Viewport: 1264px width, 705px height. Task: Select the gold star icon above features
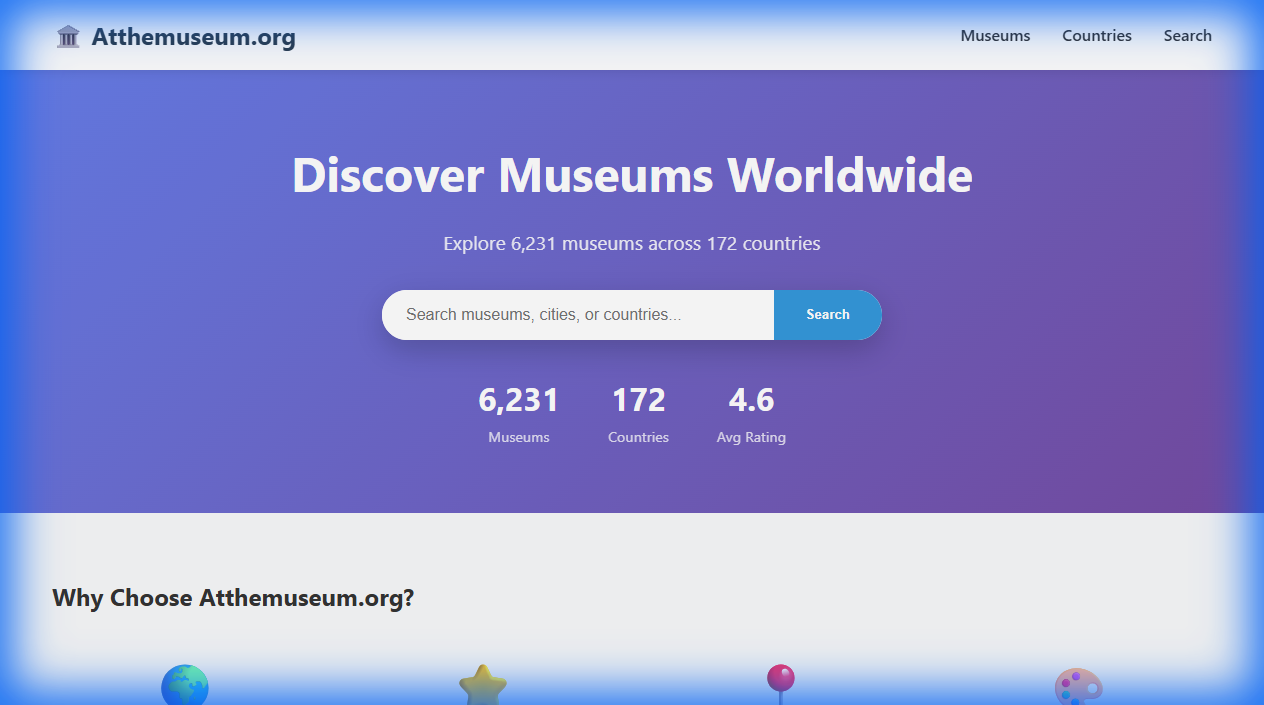click(483, 686)
